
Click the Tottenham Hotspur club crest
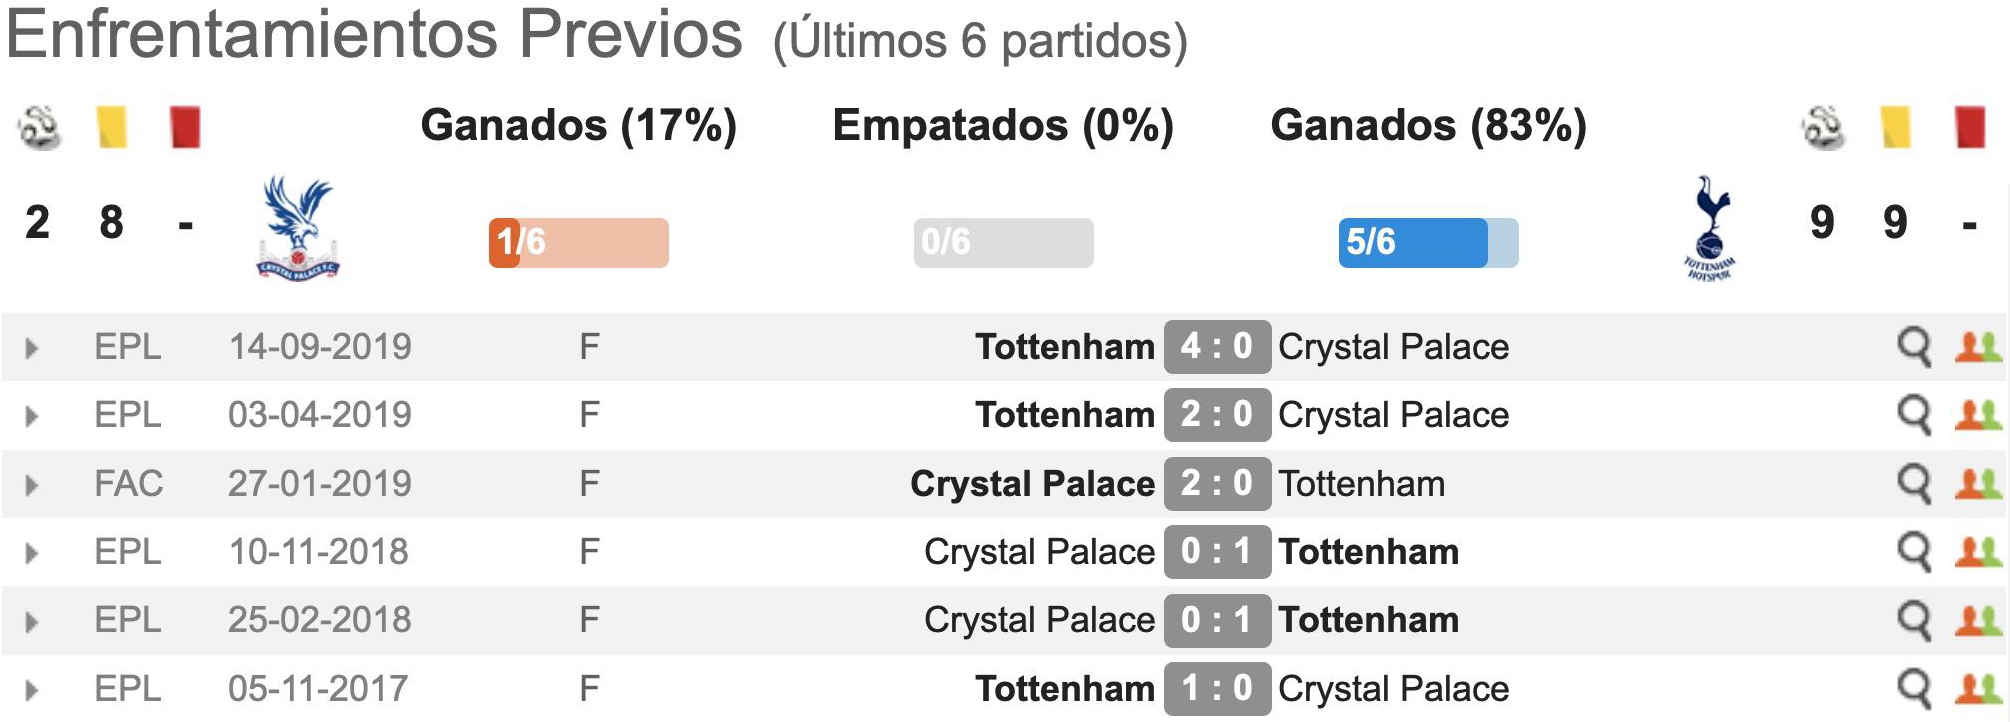pyautogui.click(x=1710, y=229)
